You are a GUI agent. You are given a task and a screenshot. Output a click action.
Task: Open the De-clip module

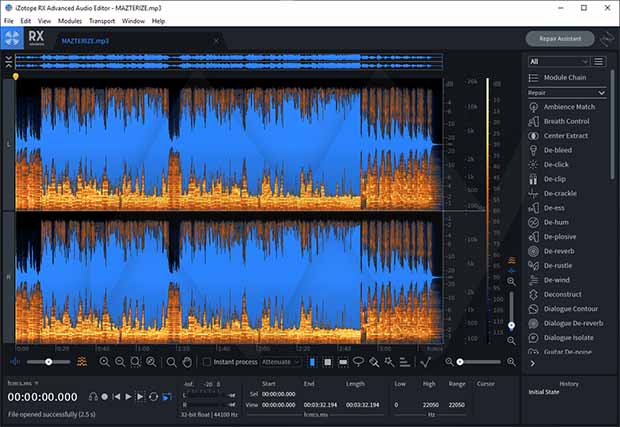point(547,179)
